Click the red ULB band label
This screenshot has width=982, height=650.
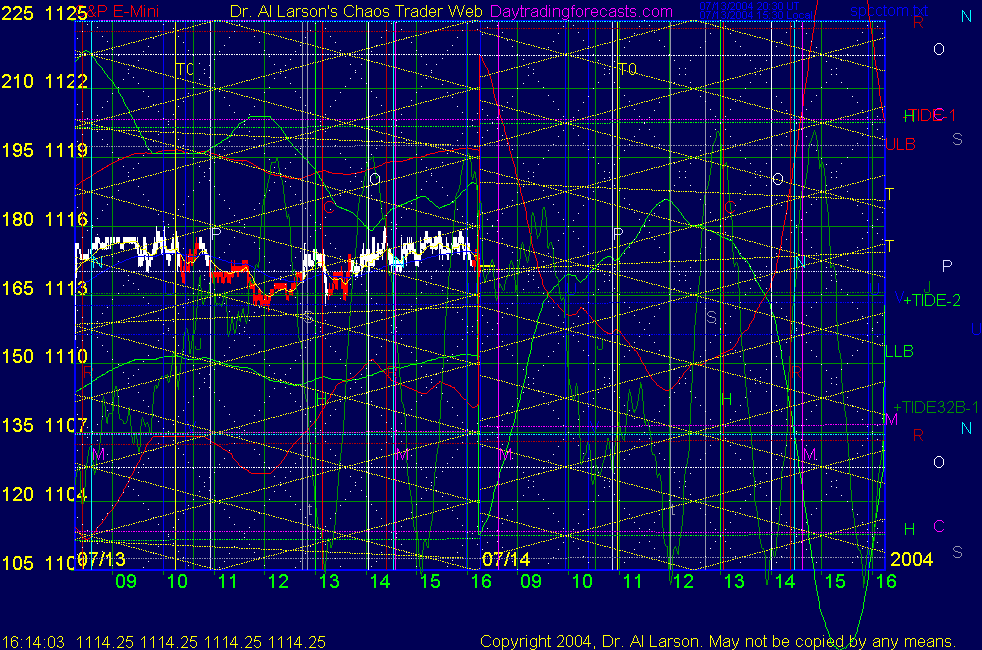pos(901,145)
